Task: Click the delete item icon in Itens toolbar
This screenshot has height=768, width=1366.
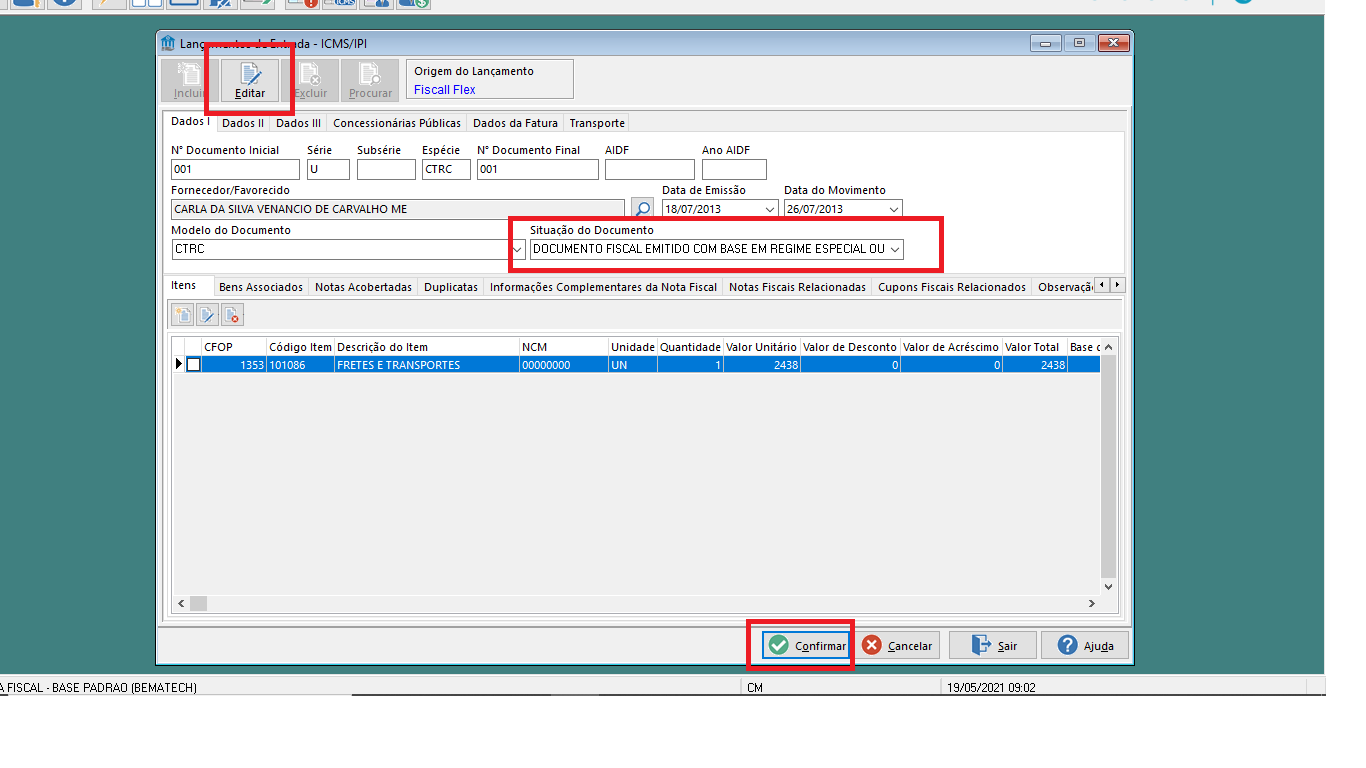Action: [232, 315]
